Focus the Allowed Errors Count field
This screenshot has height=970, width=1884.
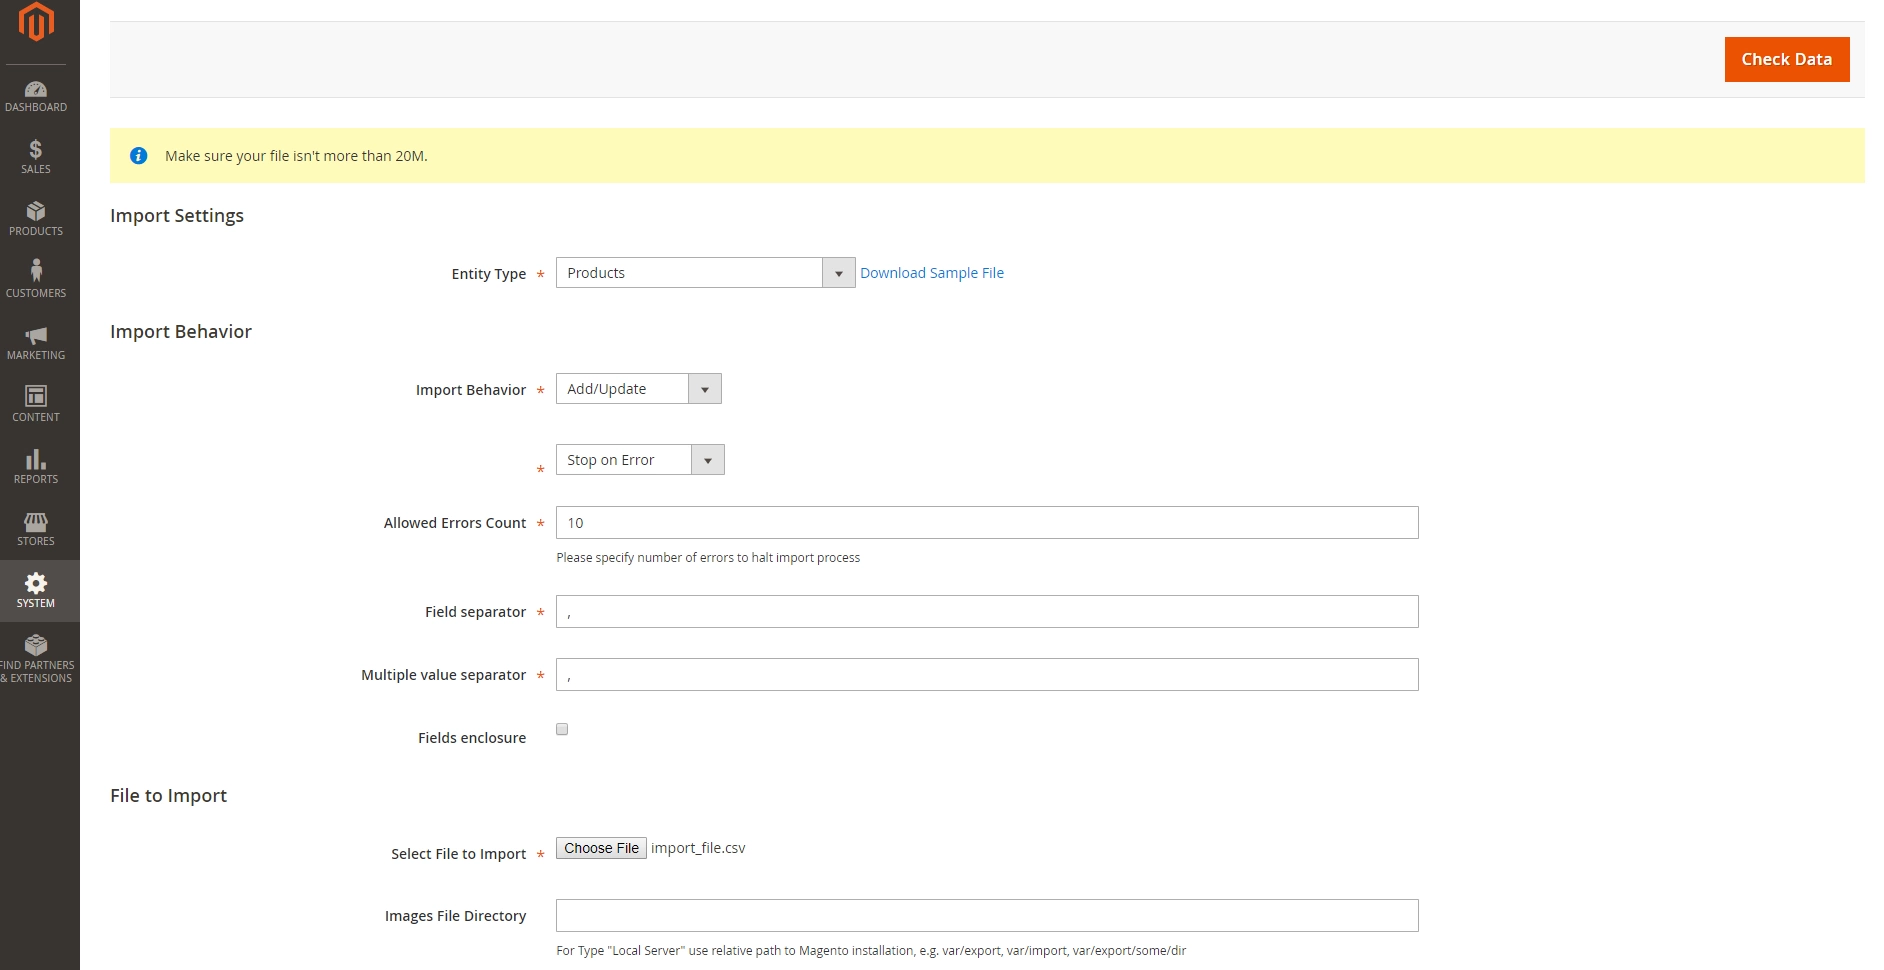(x=987, y=523)
